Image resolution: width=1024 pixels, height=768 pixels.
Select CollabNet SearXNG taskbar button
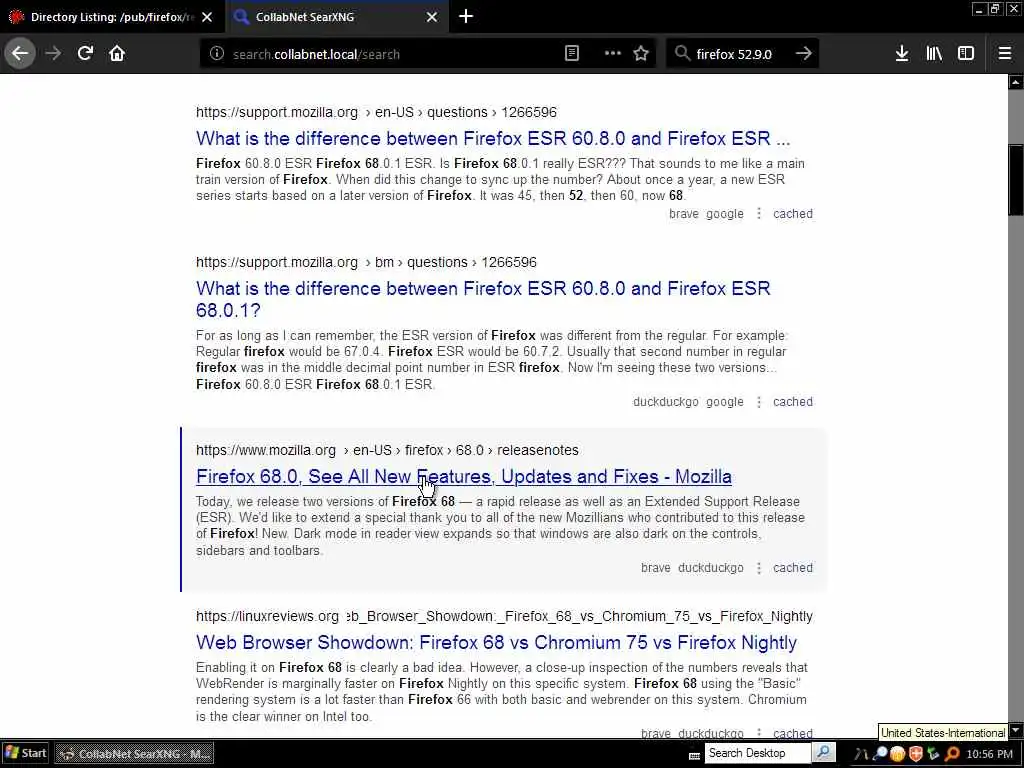click(x=134, y=754)
